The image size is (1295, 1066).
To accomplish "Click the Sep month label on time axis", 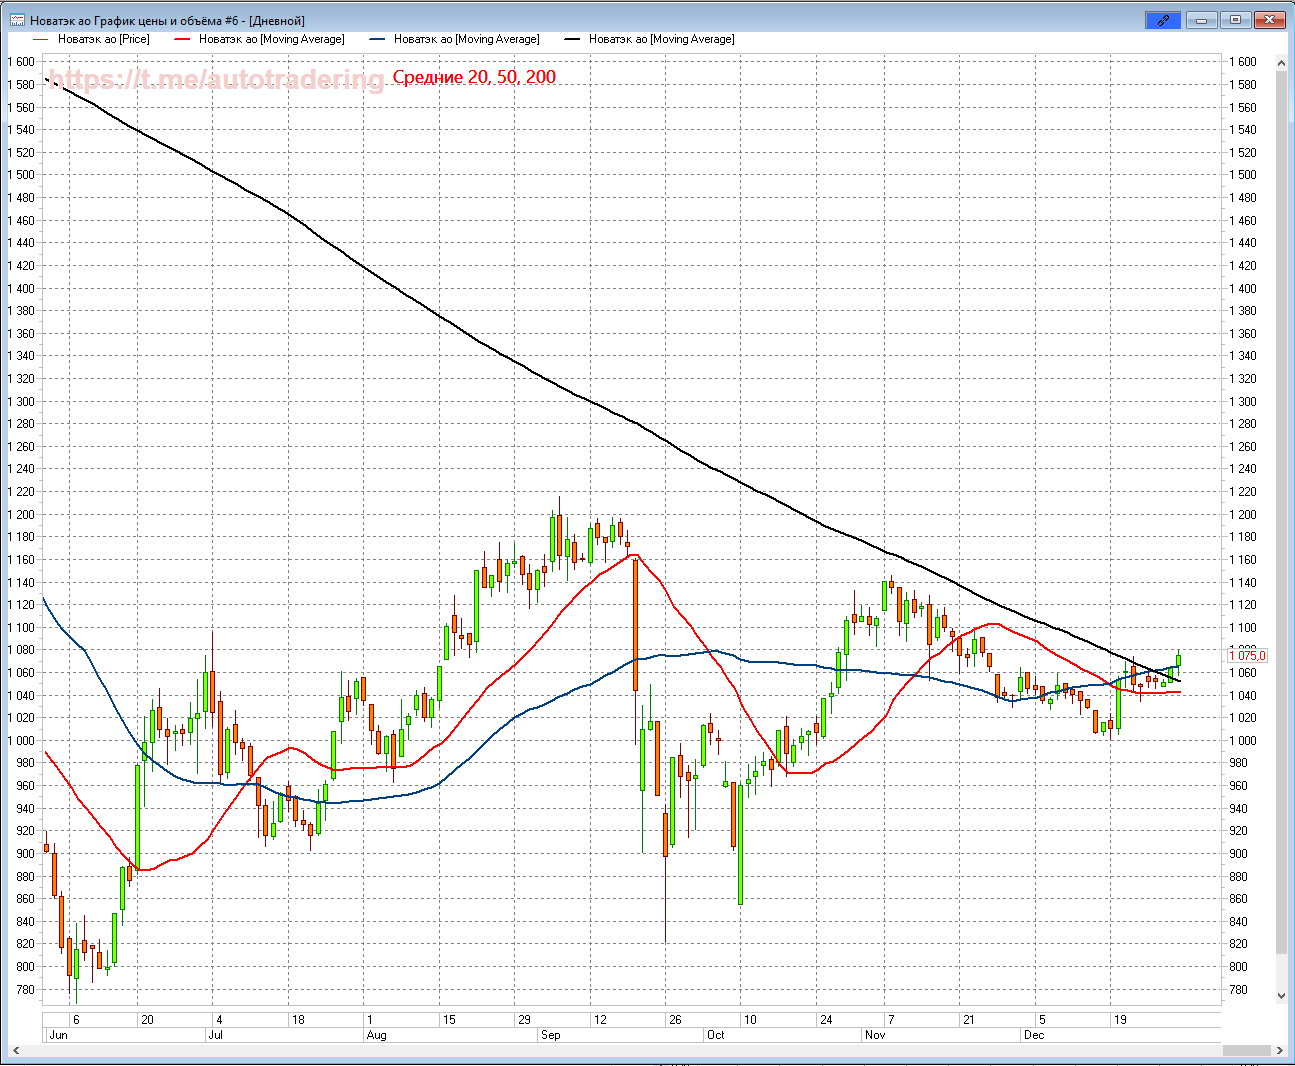I will pyautogui.click(x=550, y=1035).
